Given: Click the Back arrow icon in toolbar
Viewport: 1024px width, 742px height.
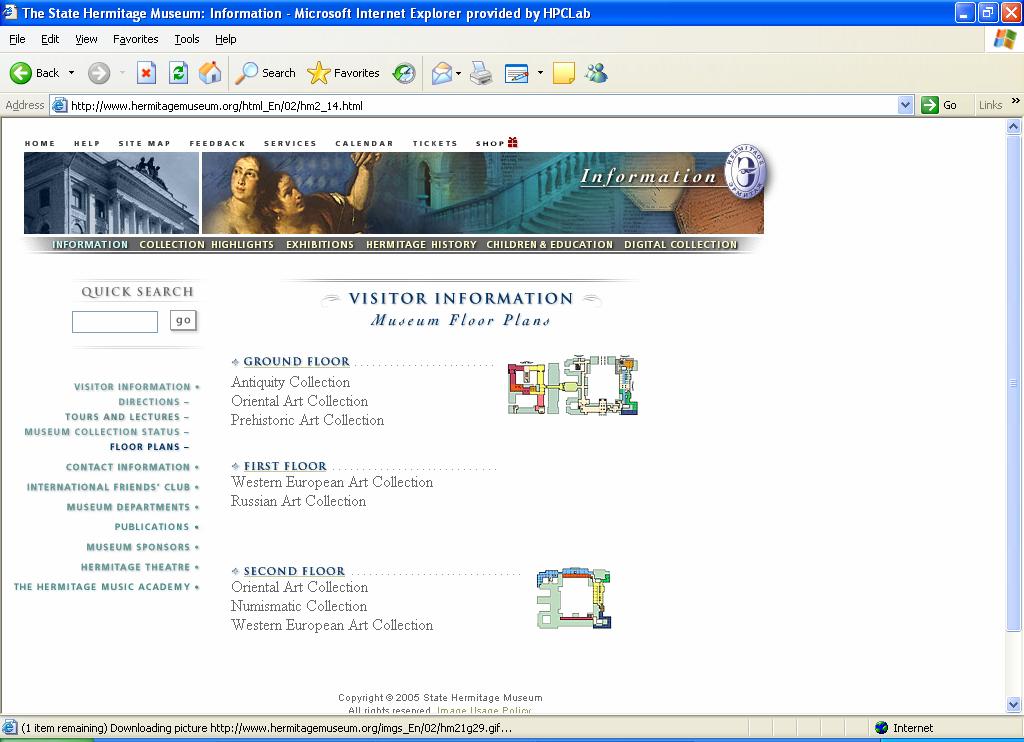Looking at the screenshot, I should pyautogui.click(x=21, y=73).
